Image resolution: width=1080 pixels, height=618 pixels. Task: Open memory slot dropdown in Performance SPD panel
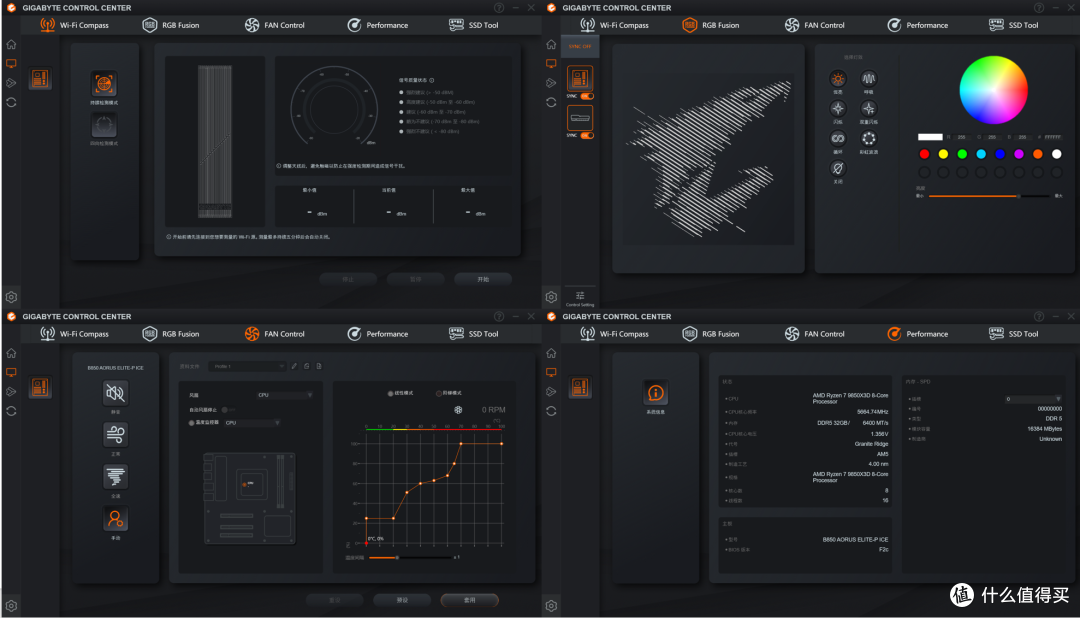tap(1033, 399)
